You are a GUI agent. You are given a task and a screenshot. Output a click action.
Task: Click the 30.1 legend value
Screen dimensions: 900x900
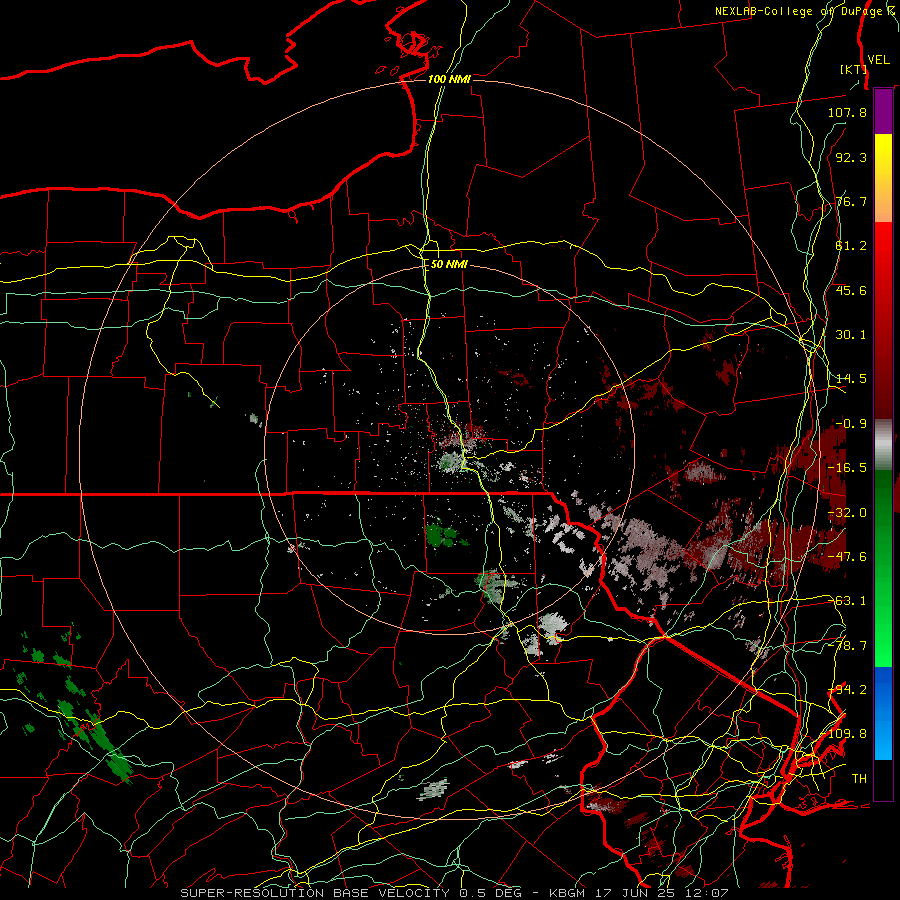point(851,335)
